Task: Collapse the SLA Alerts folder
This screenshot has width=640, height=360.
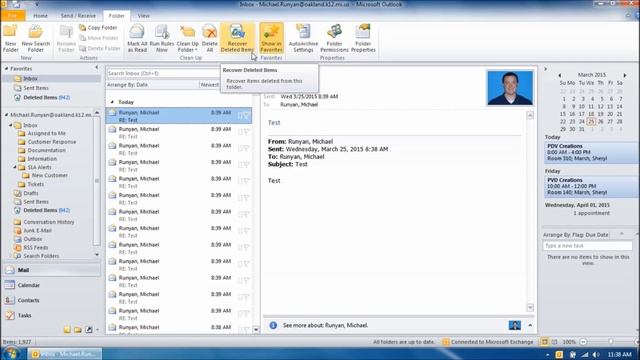Action: [x=15, y=167]
